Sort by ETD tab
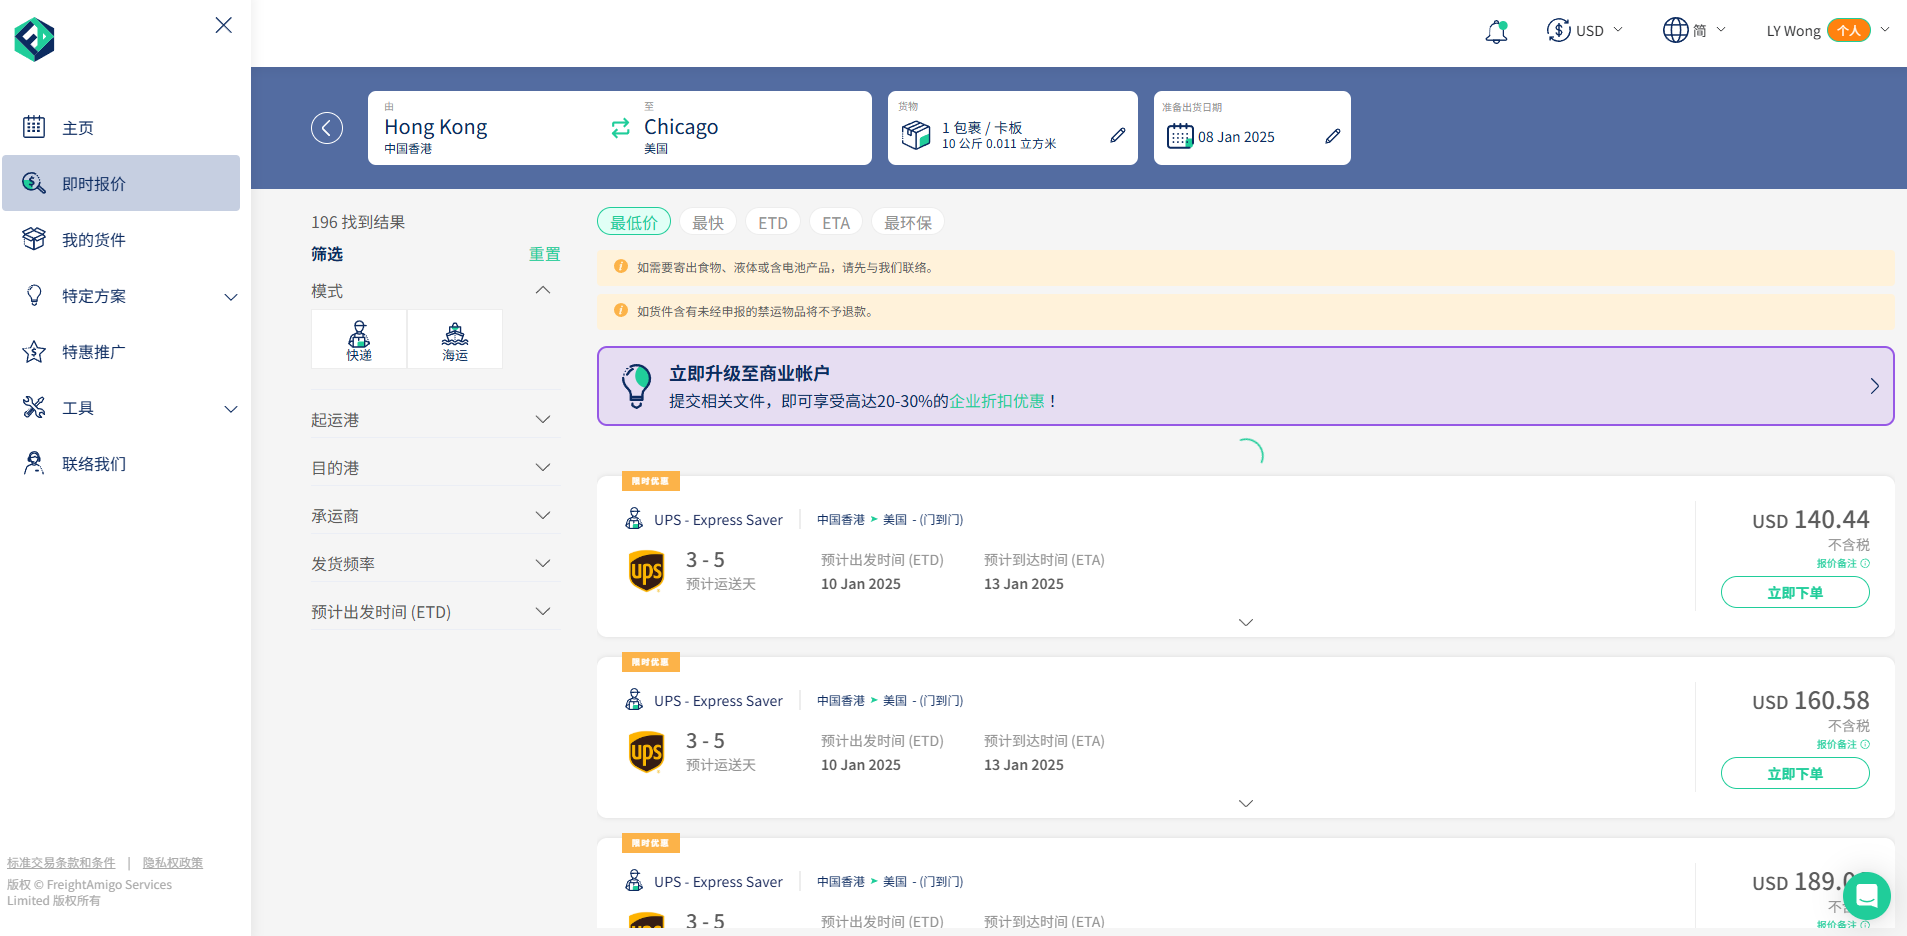Image resolution: width=1907 pixels, height=936 pixels. [x=773, y=222]
